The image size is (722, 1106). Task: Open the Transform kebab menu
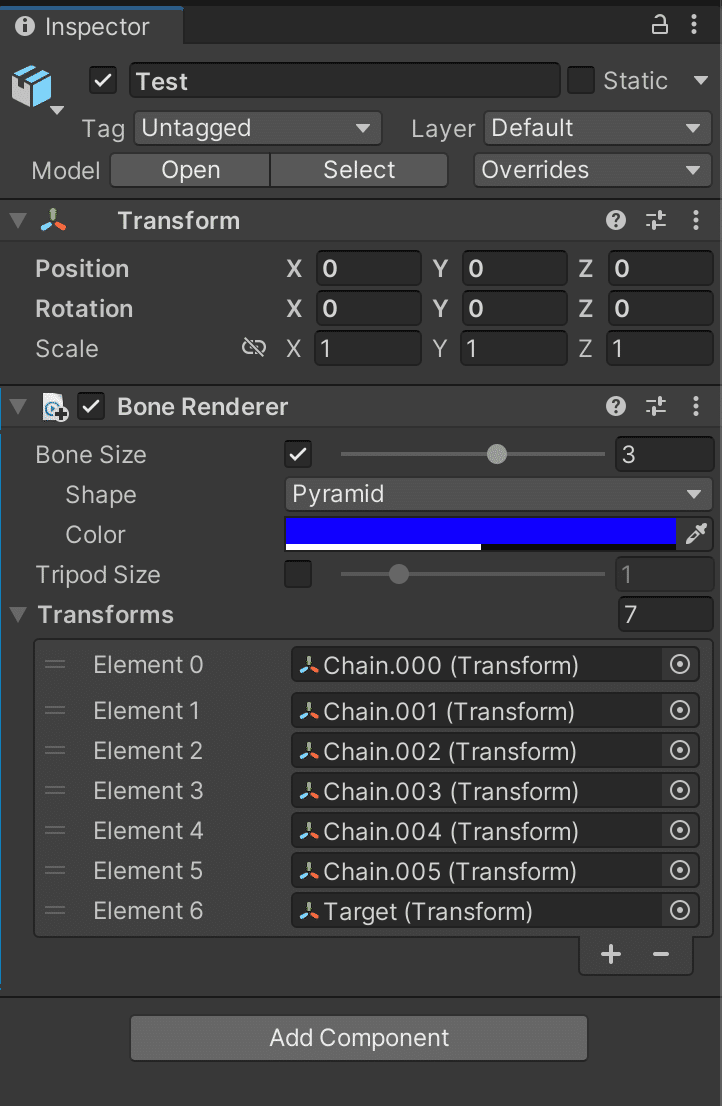click(696, 220)
